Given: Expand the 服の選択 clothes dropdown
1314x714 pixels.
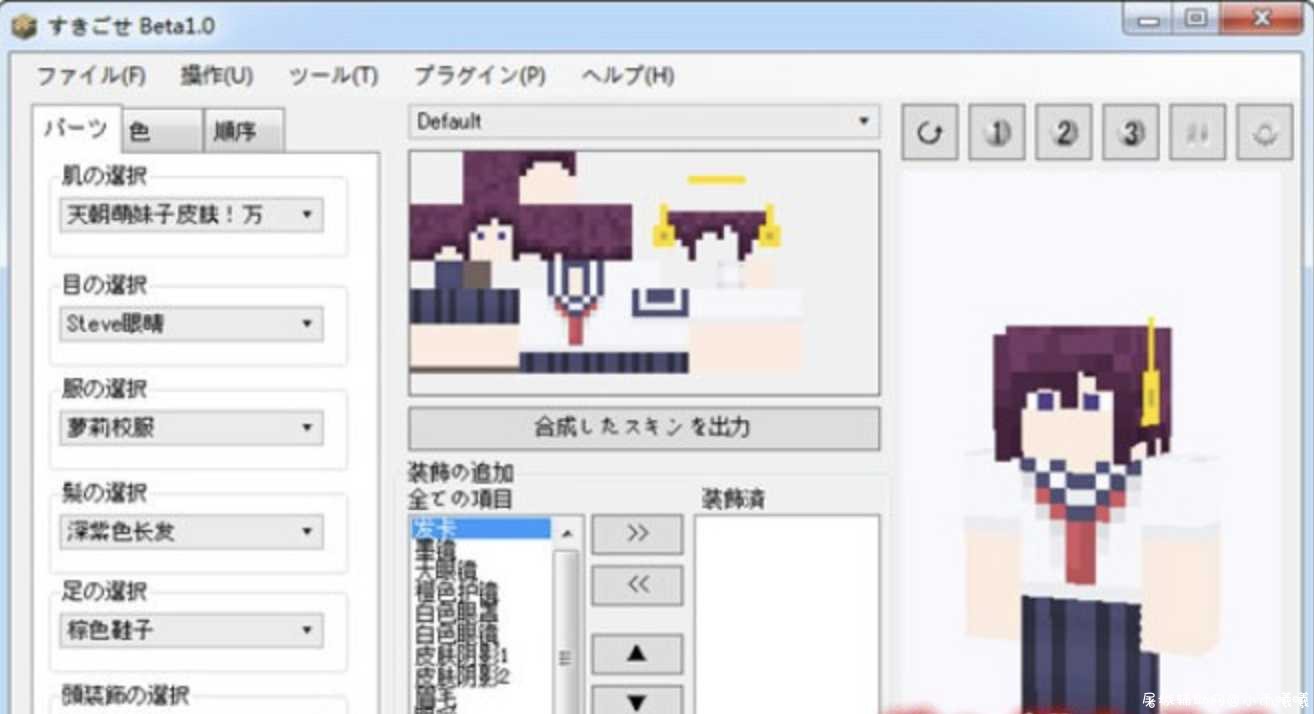Looking at the screenshot, I should tap(191, 428).
